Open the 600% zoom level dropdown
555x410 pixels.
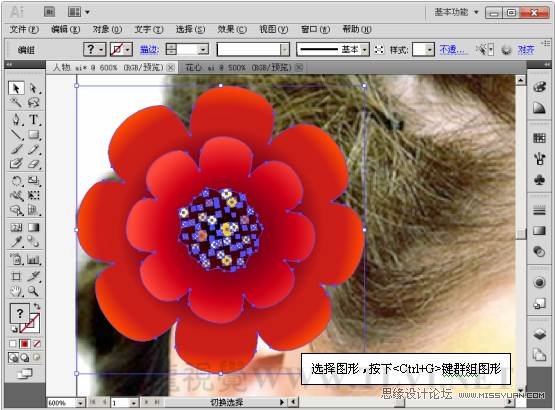[80, 403]
